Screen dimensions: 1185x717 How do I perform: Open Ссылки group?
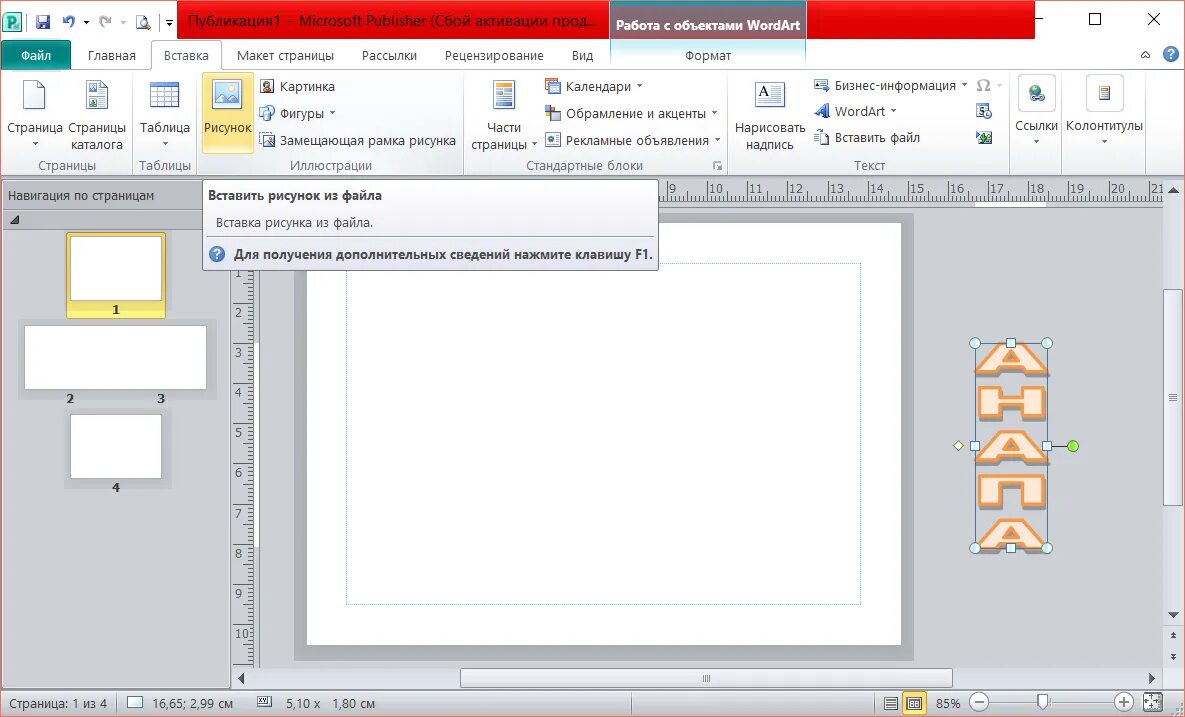tap(1036, 112)
